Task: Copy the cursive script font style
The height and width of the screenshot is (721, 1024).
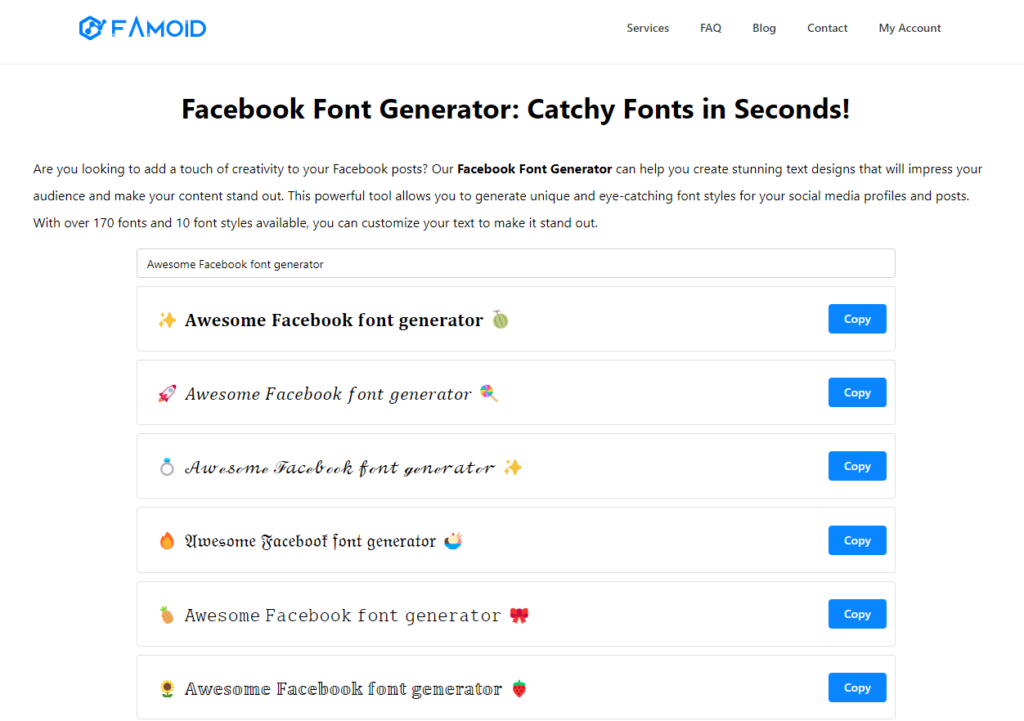Action: (856, 465)
